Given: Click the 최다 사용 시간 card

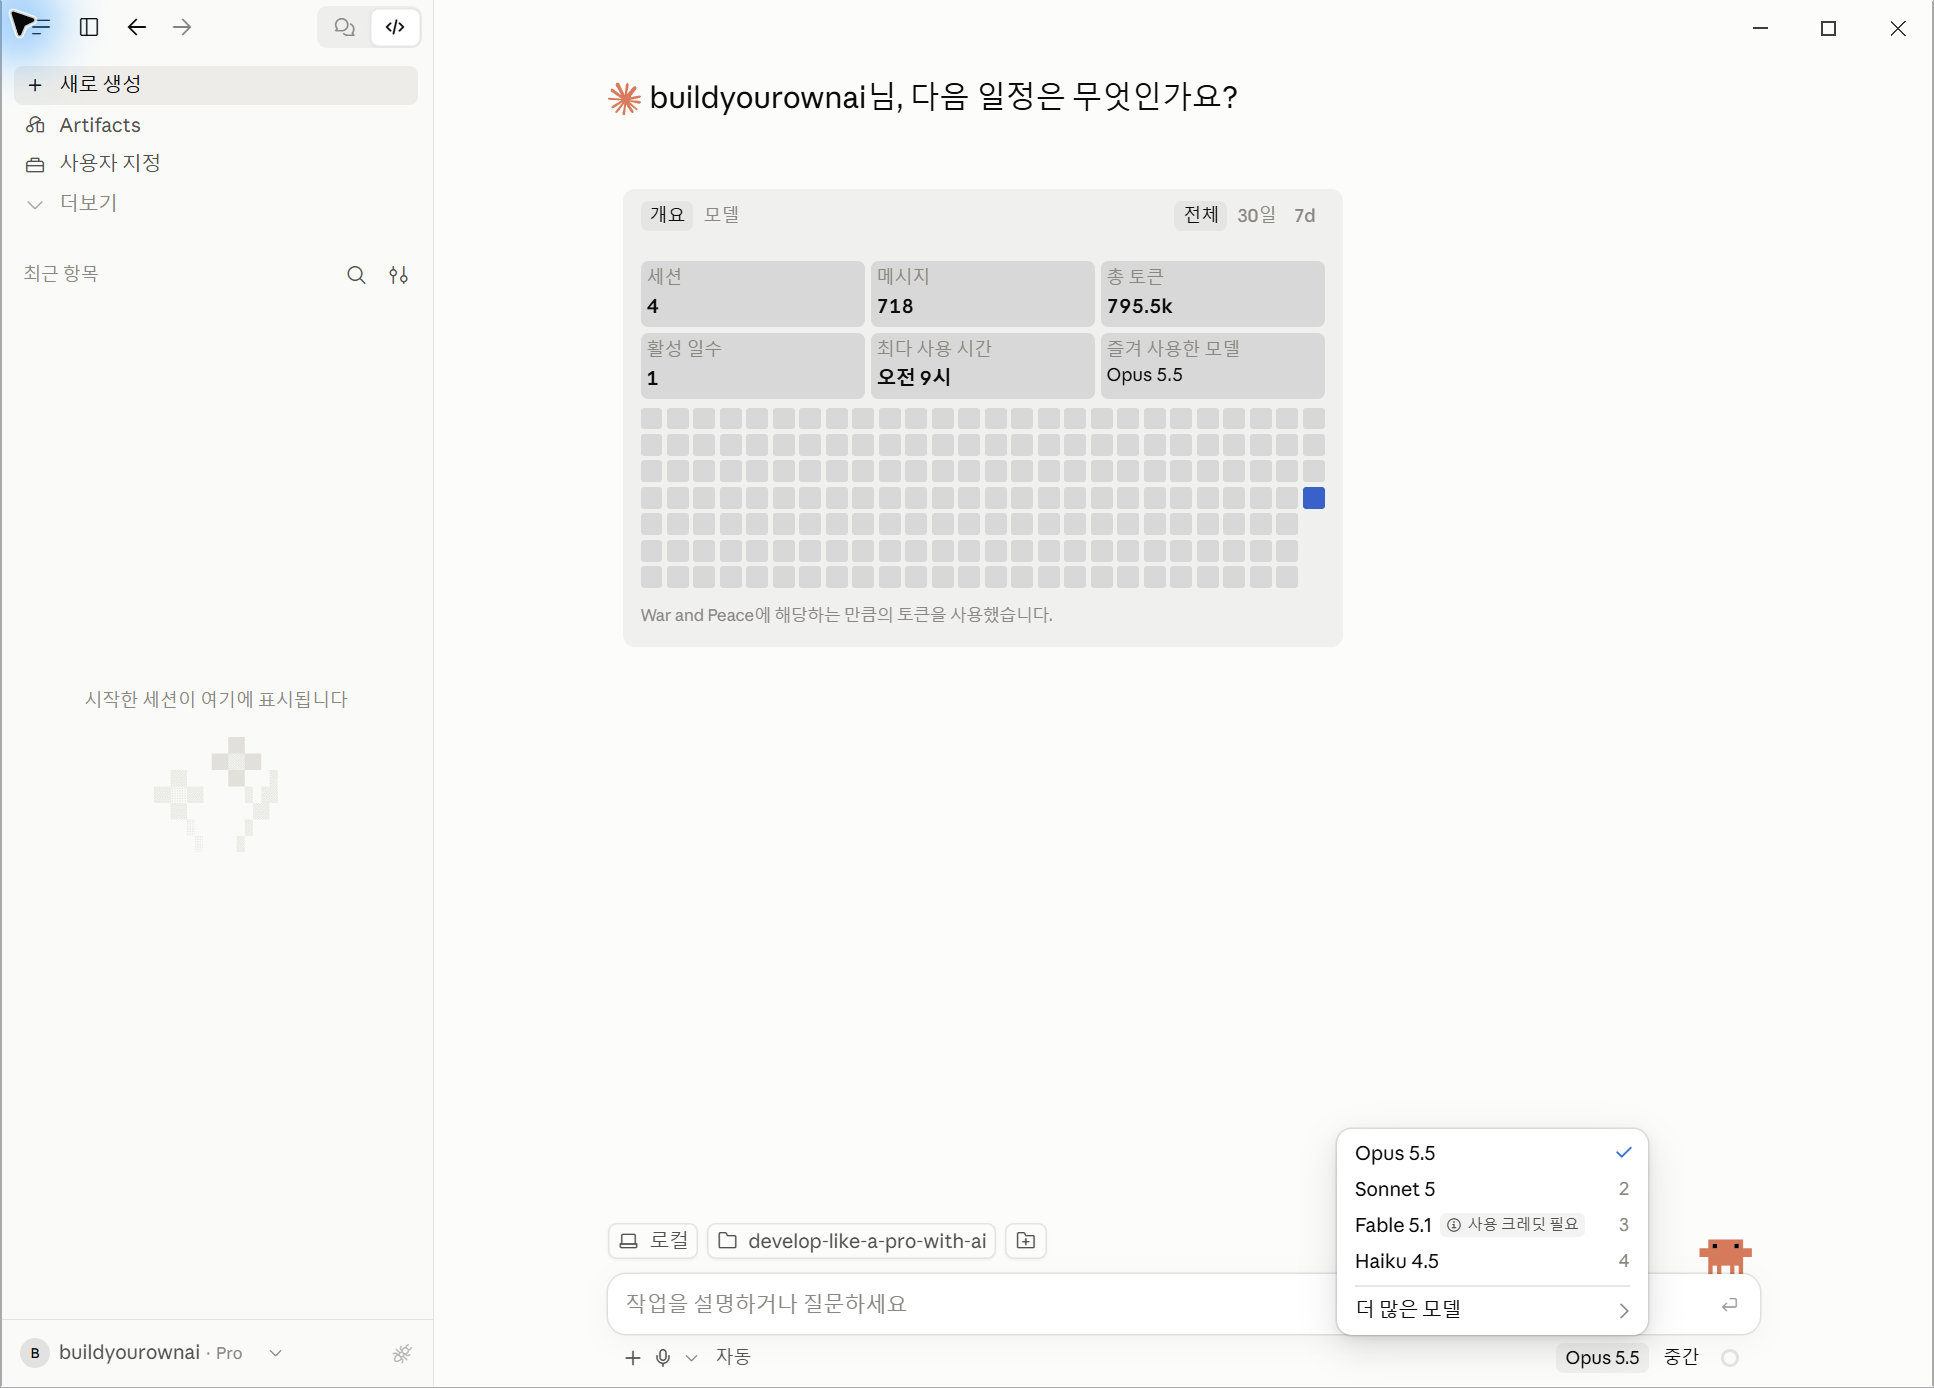Looking at the screenshot, I should click(982, 365).
